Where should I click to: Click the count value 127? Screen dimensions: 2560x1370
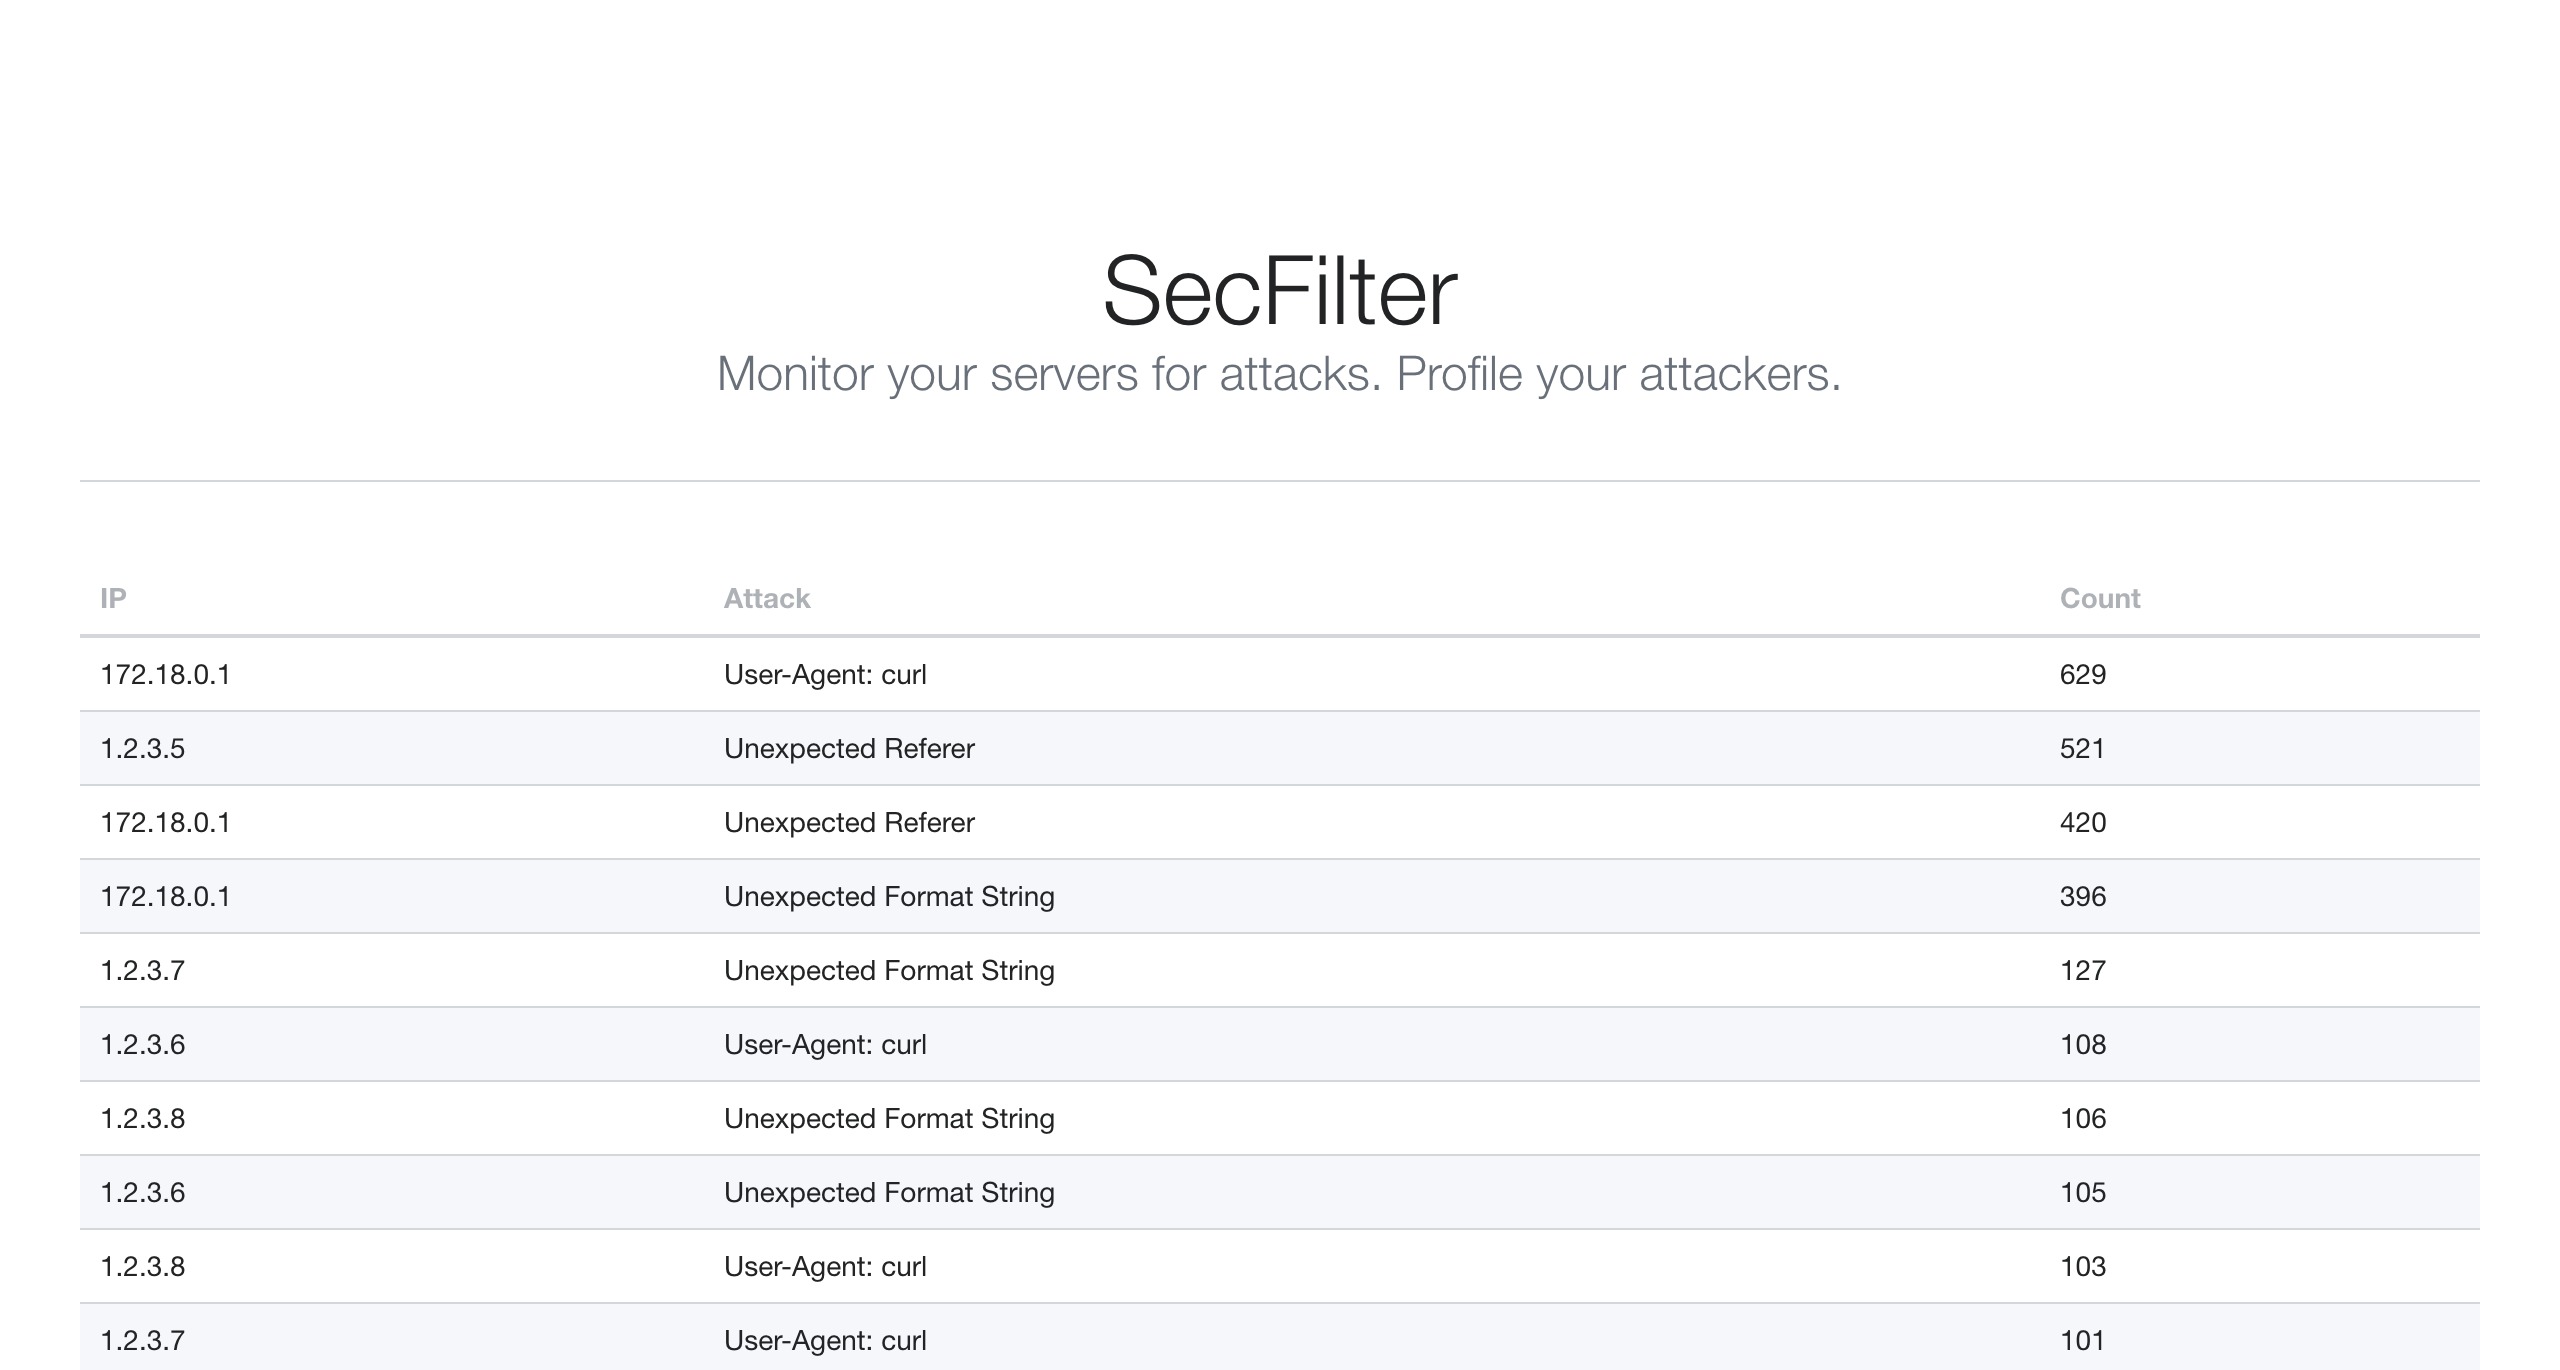pyautogui.click(x=2083, y=971)
